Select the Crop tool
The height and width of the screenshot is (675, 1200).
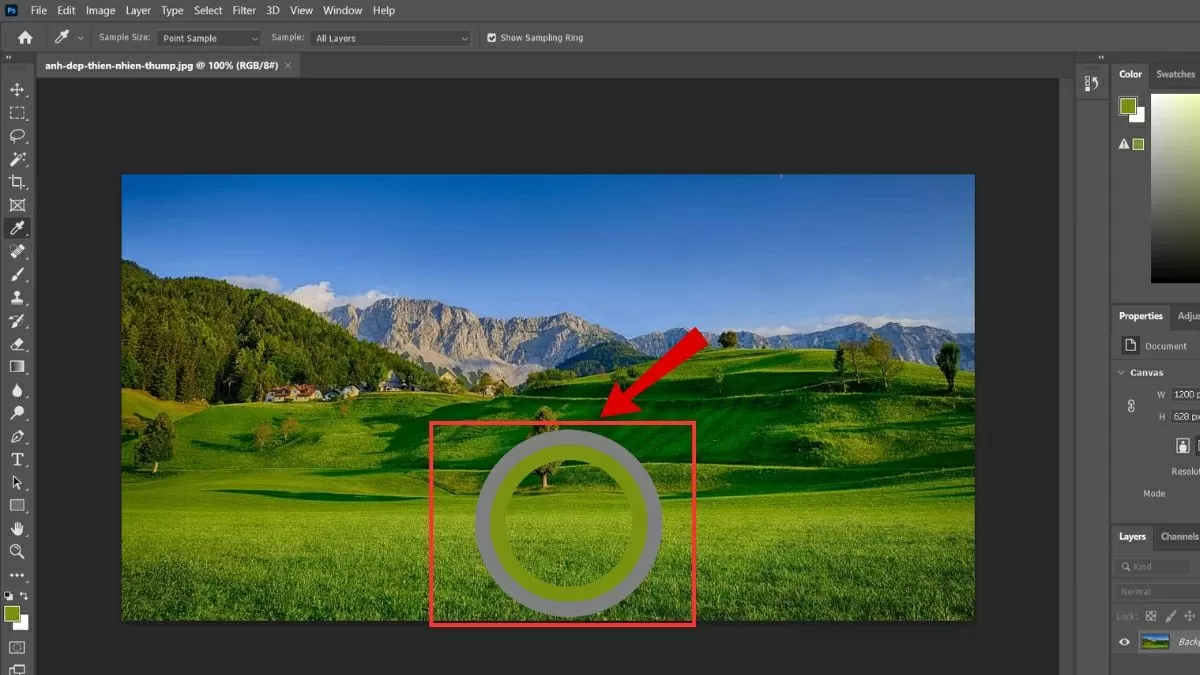click(17, 182)
